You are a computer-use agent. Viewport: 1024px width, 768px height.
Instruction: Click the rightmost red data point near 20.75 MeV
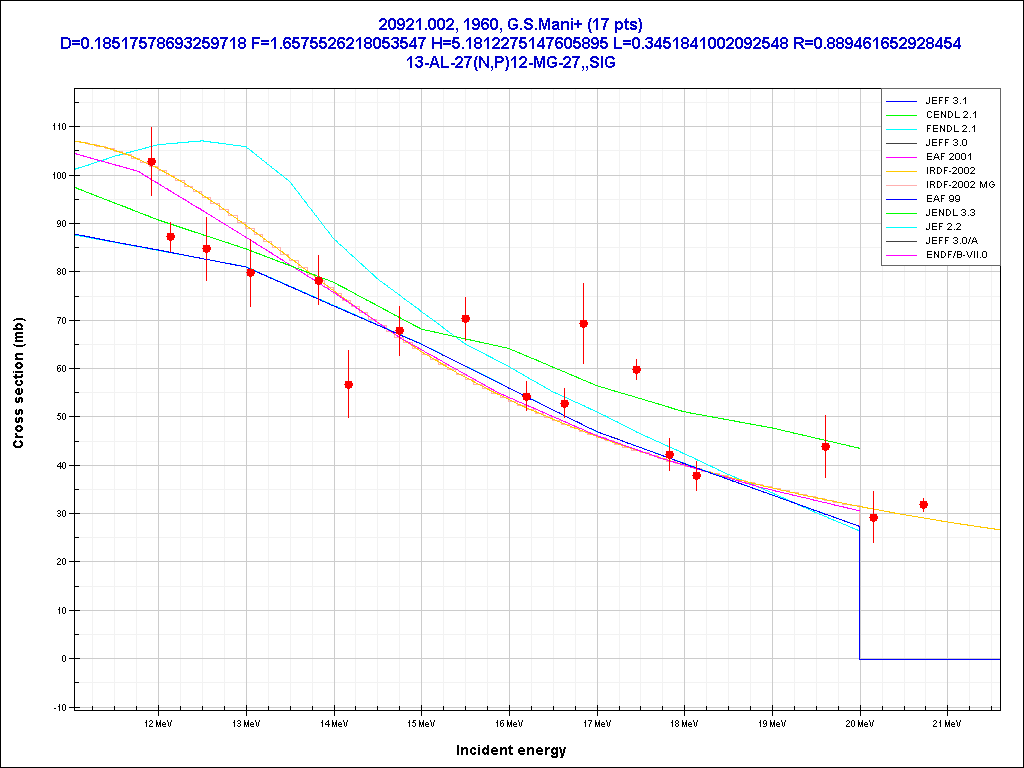923,504
